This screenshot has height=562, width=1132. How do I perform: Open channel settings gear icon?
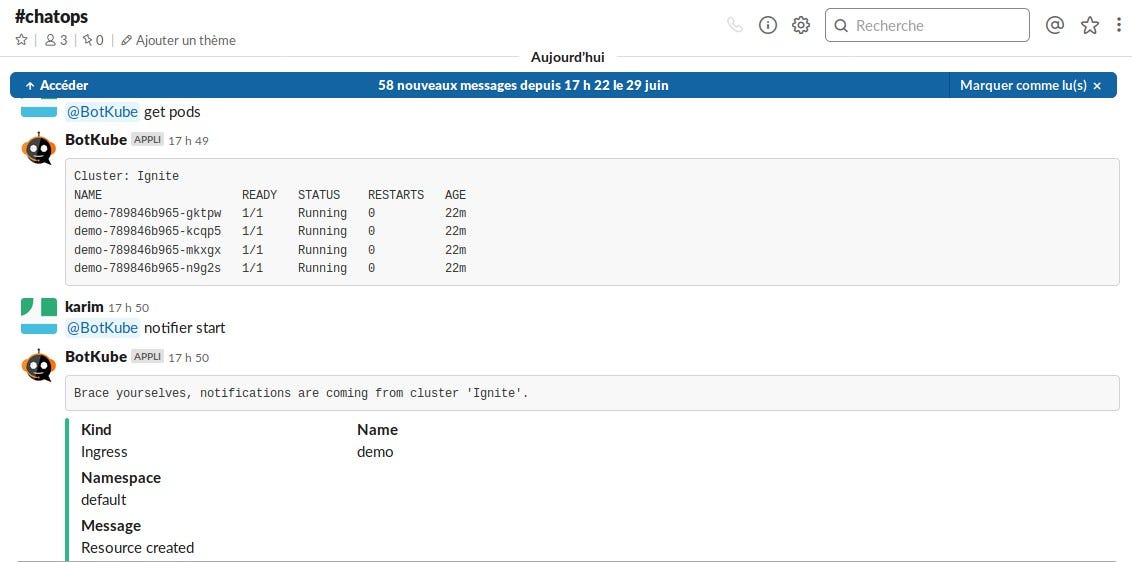(x=801, y=25)
